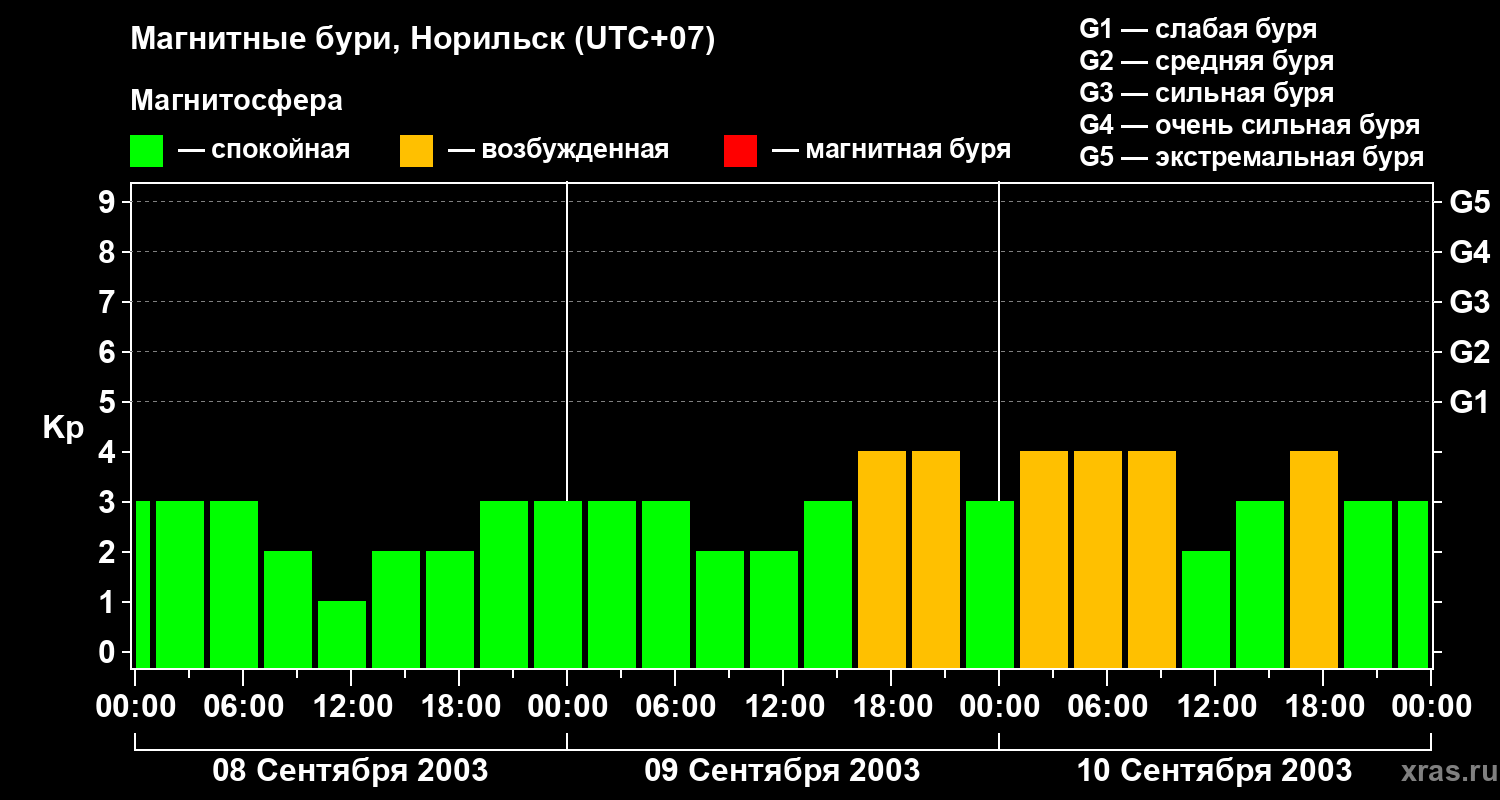Click the final '00:00' label at the chart's end

[1430, 707]
